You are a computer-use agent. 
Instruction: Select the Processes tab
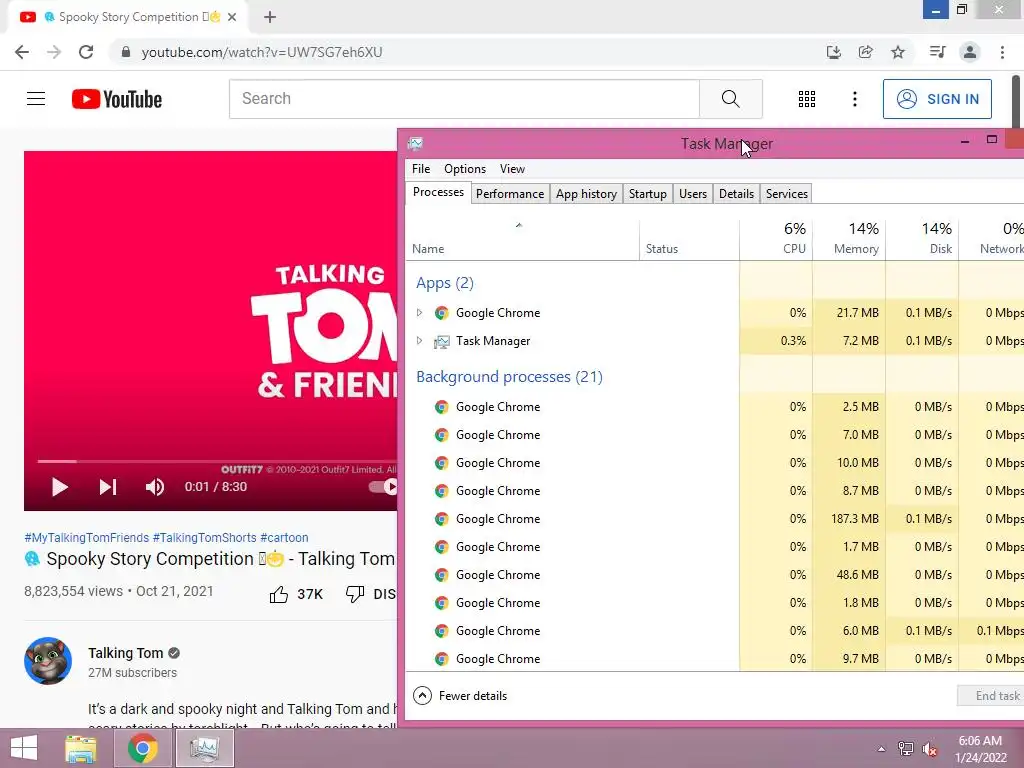438,192
